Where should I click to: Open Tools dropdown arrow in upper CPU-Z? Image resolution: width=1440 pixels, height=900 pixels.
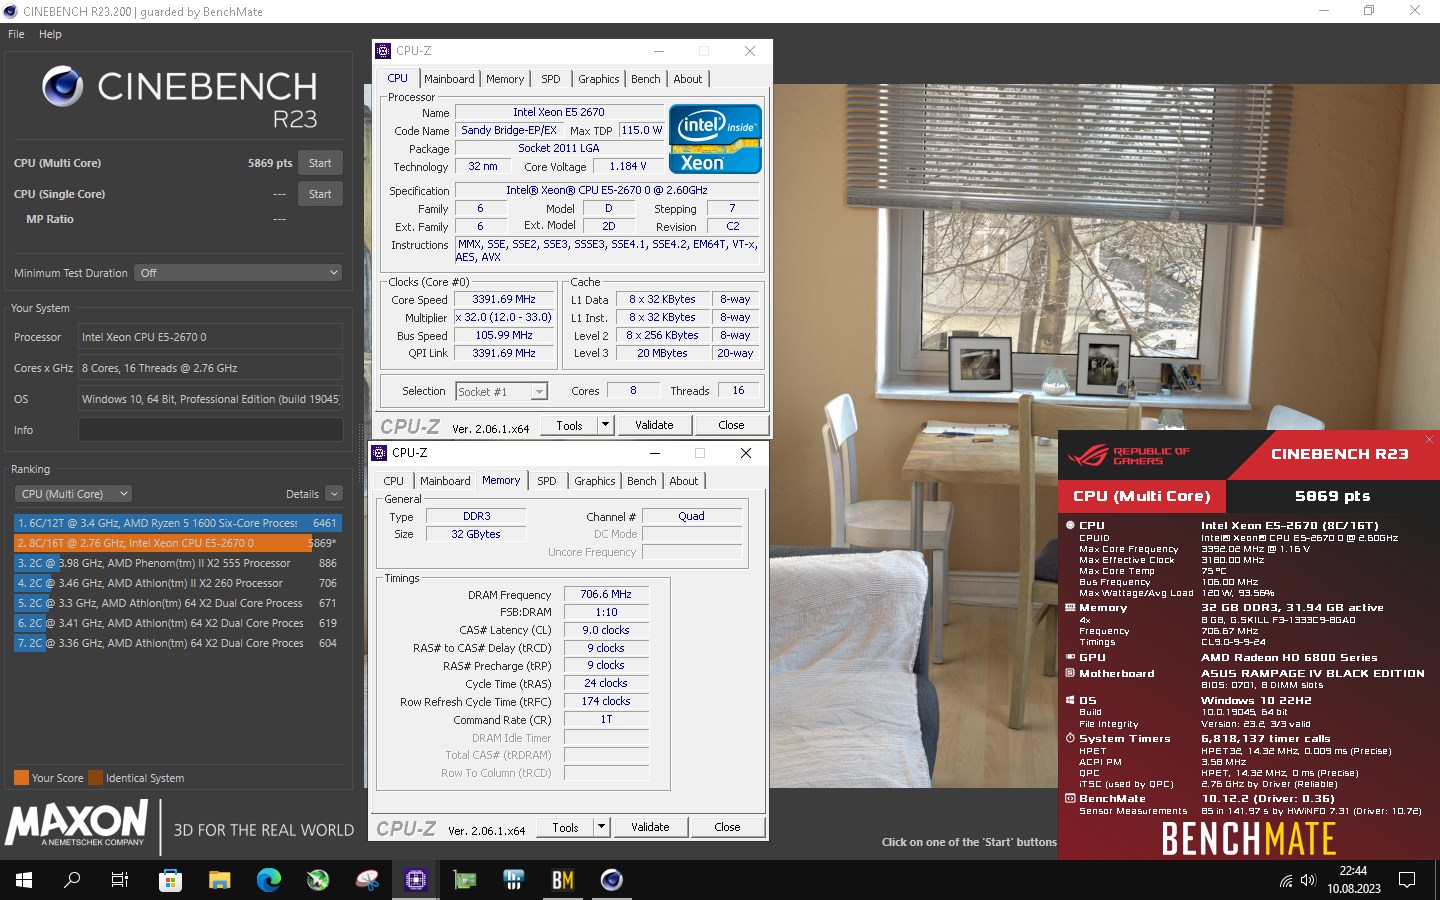pos(605,425)
